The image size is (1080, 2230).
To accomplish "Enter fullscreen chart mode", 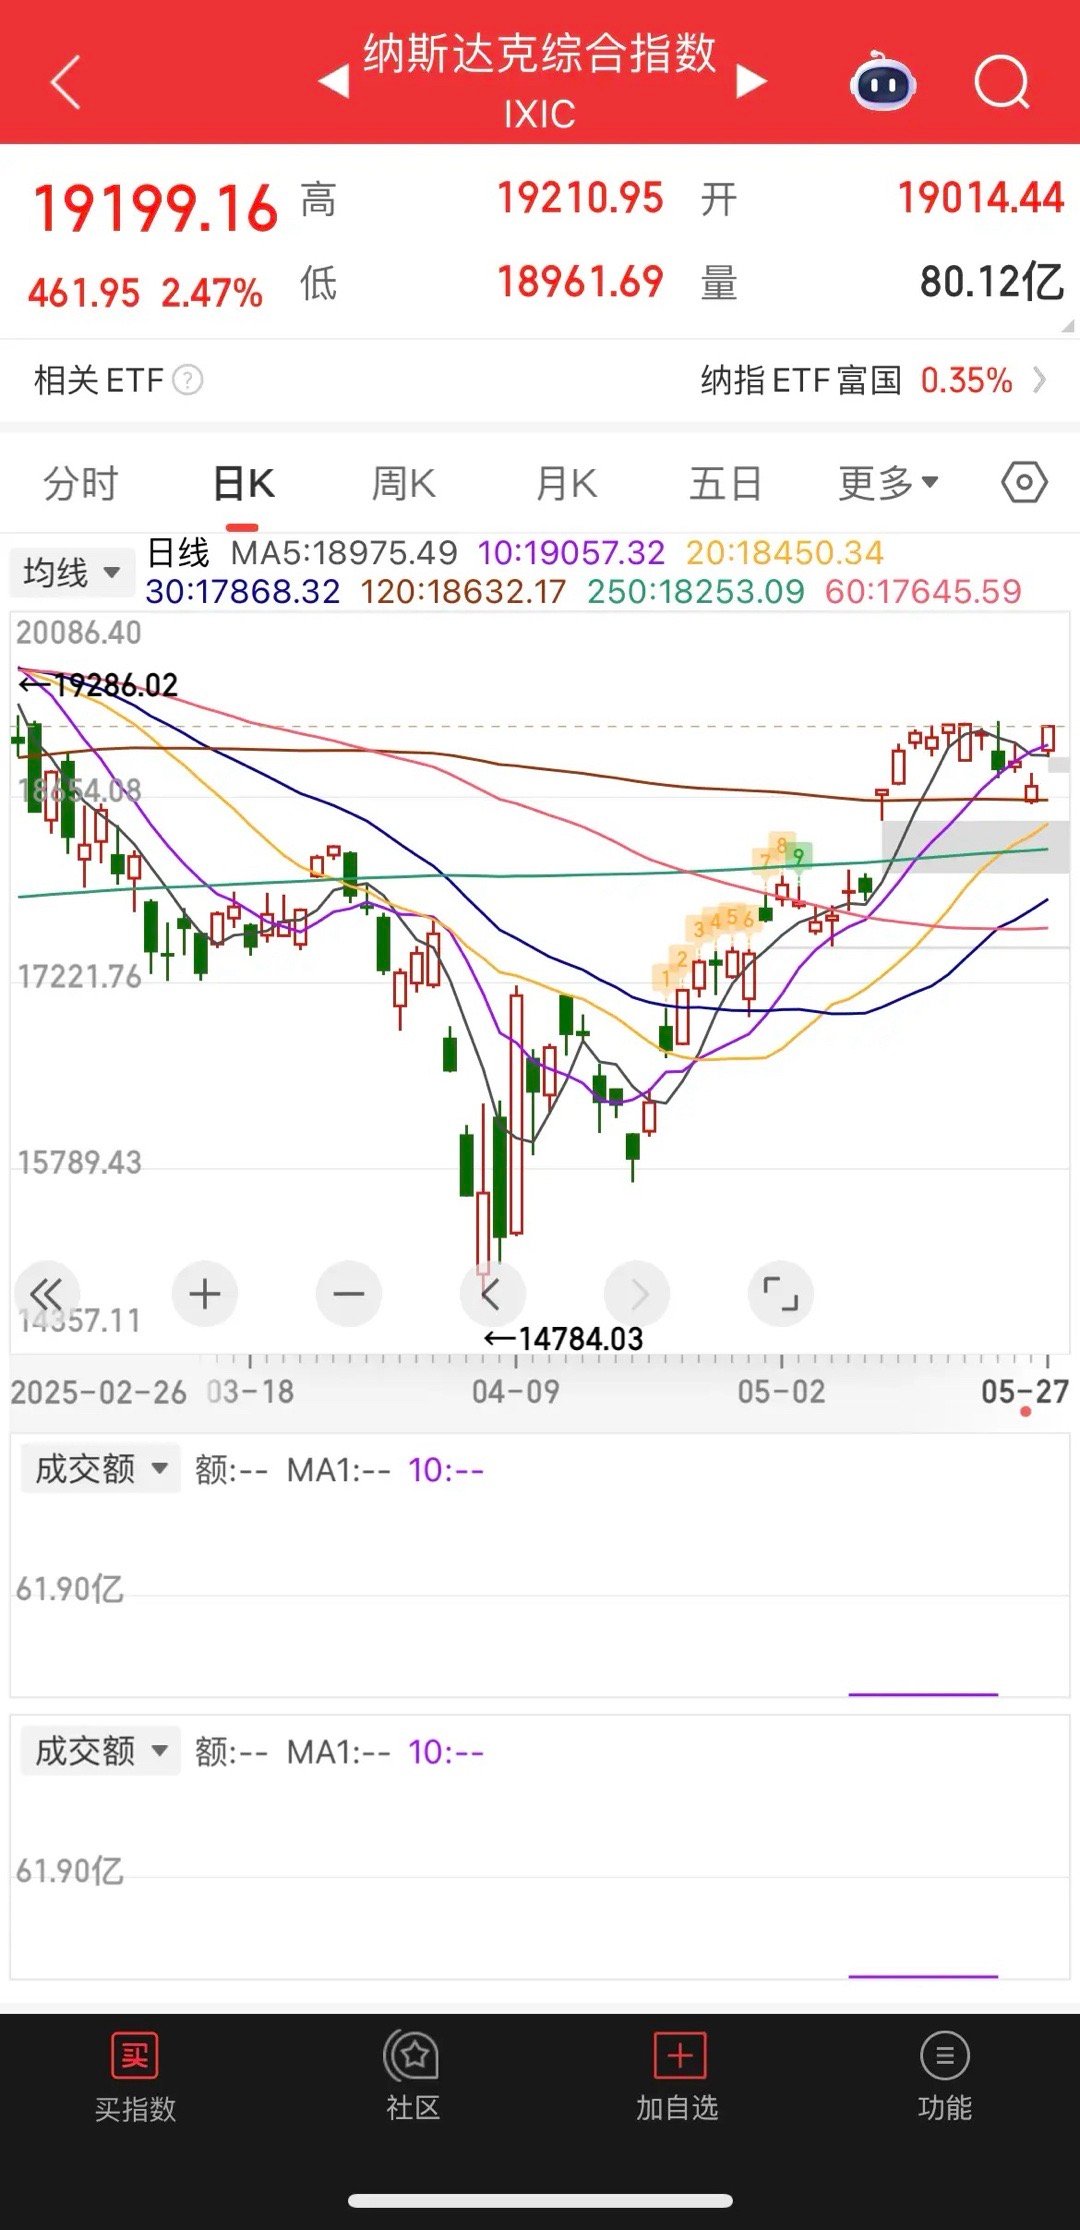I will 781,1294.
